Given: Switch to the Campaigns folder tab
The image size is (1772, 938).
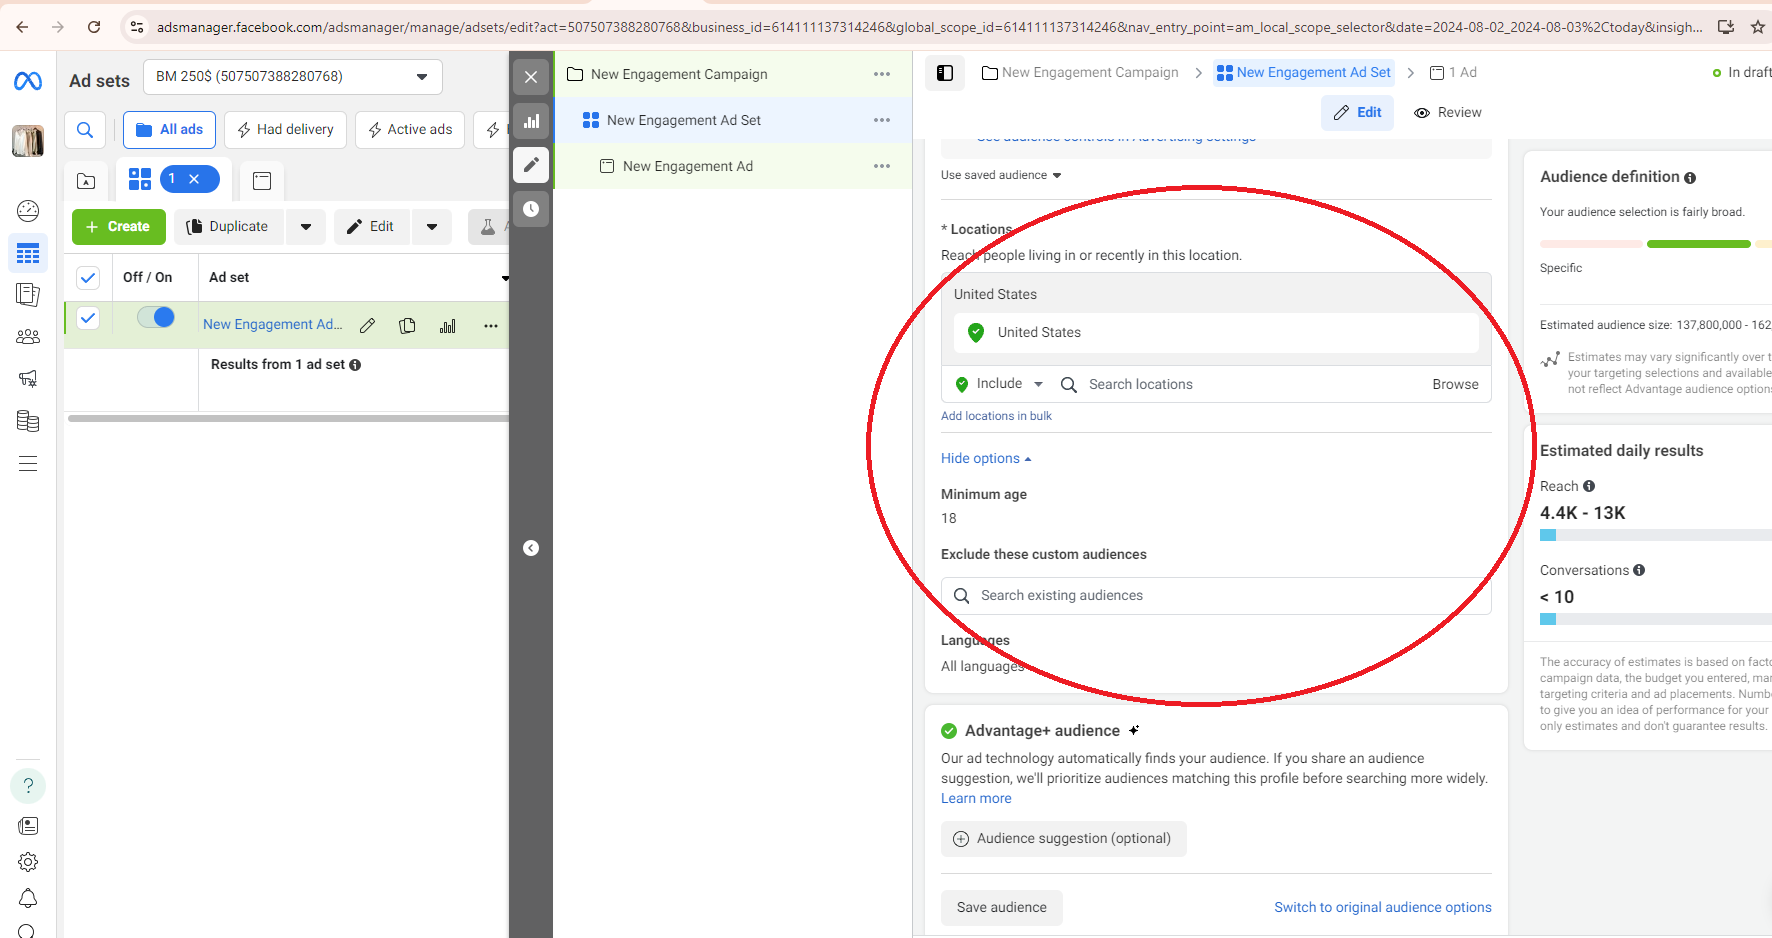Looking at the screenshot, I should [x=86, y=181].
